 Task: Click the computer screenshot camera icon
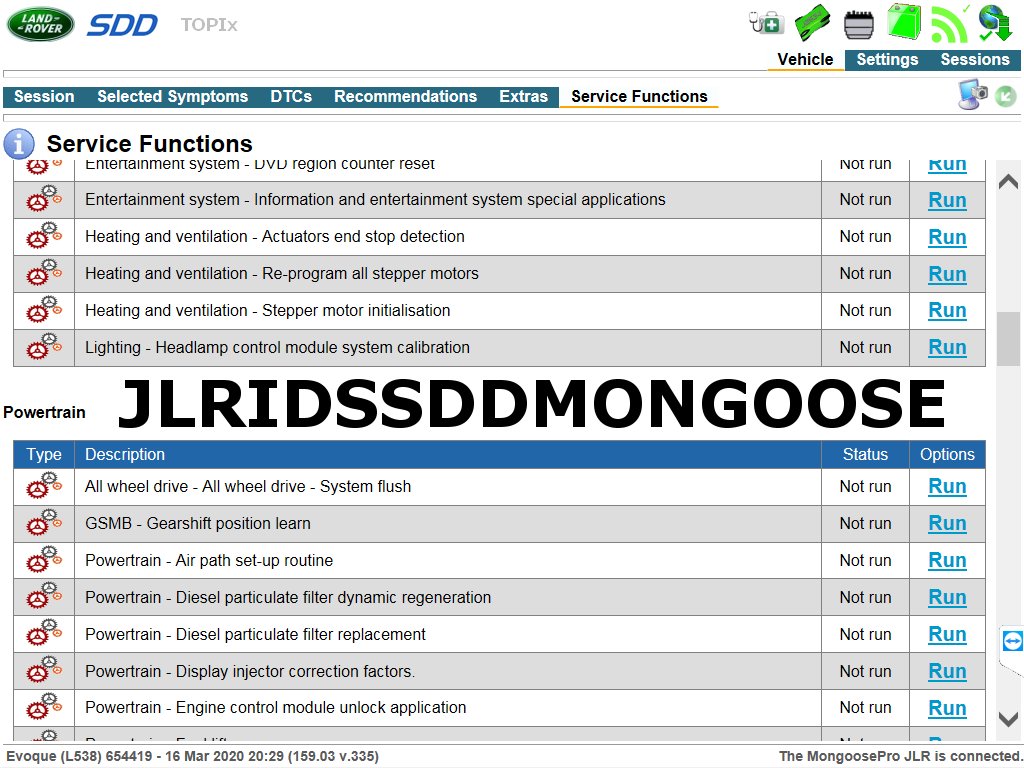click(x=972, y=95)
